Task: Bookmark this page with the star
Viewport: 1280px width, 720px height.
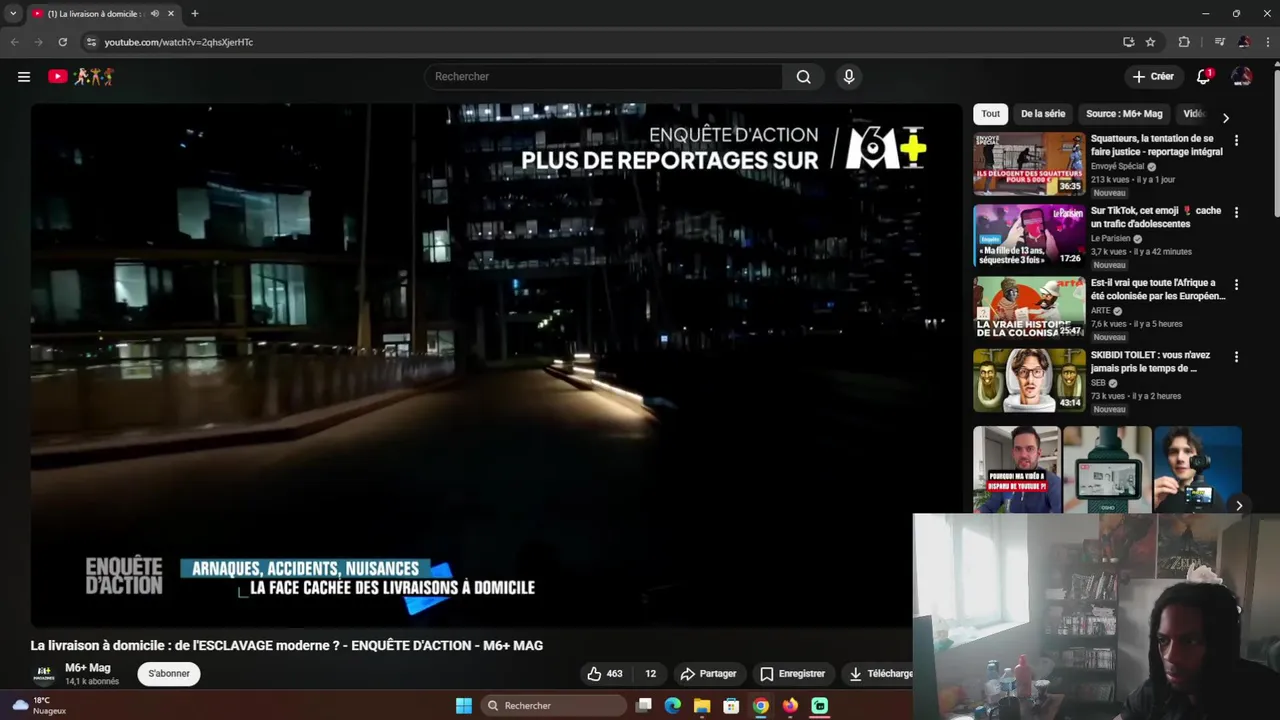Action: (1150, 42)
